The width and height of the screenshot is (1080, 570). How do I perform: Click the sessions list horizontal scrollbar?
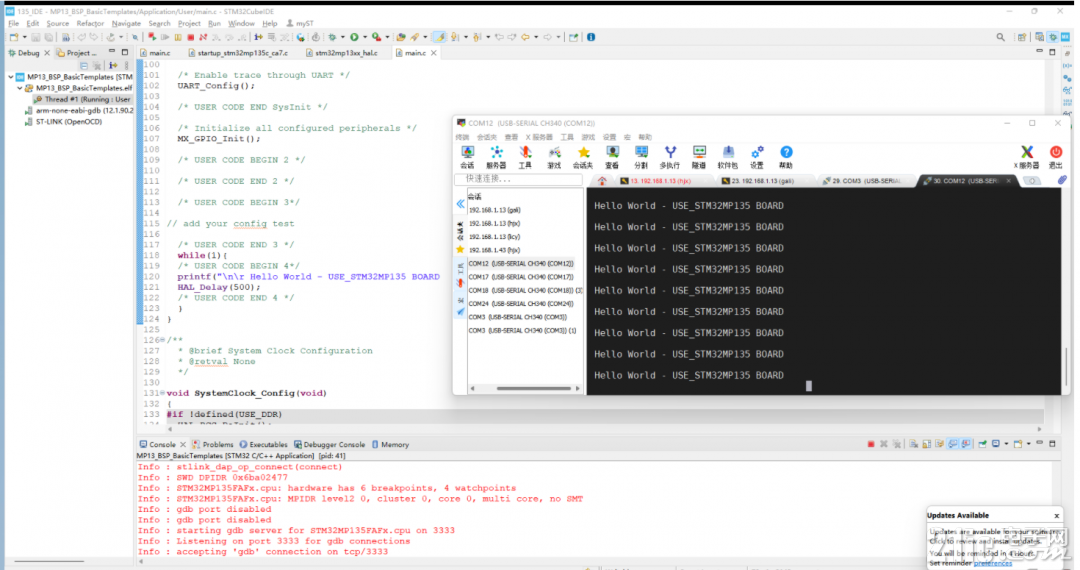click(534, 389)
